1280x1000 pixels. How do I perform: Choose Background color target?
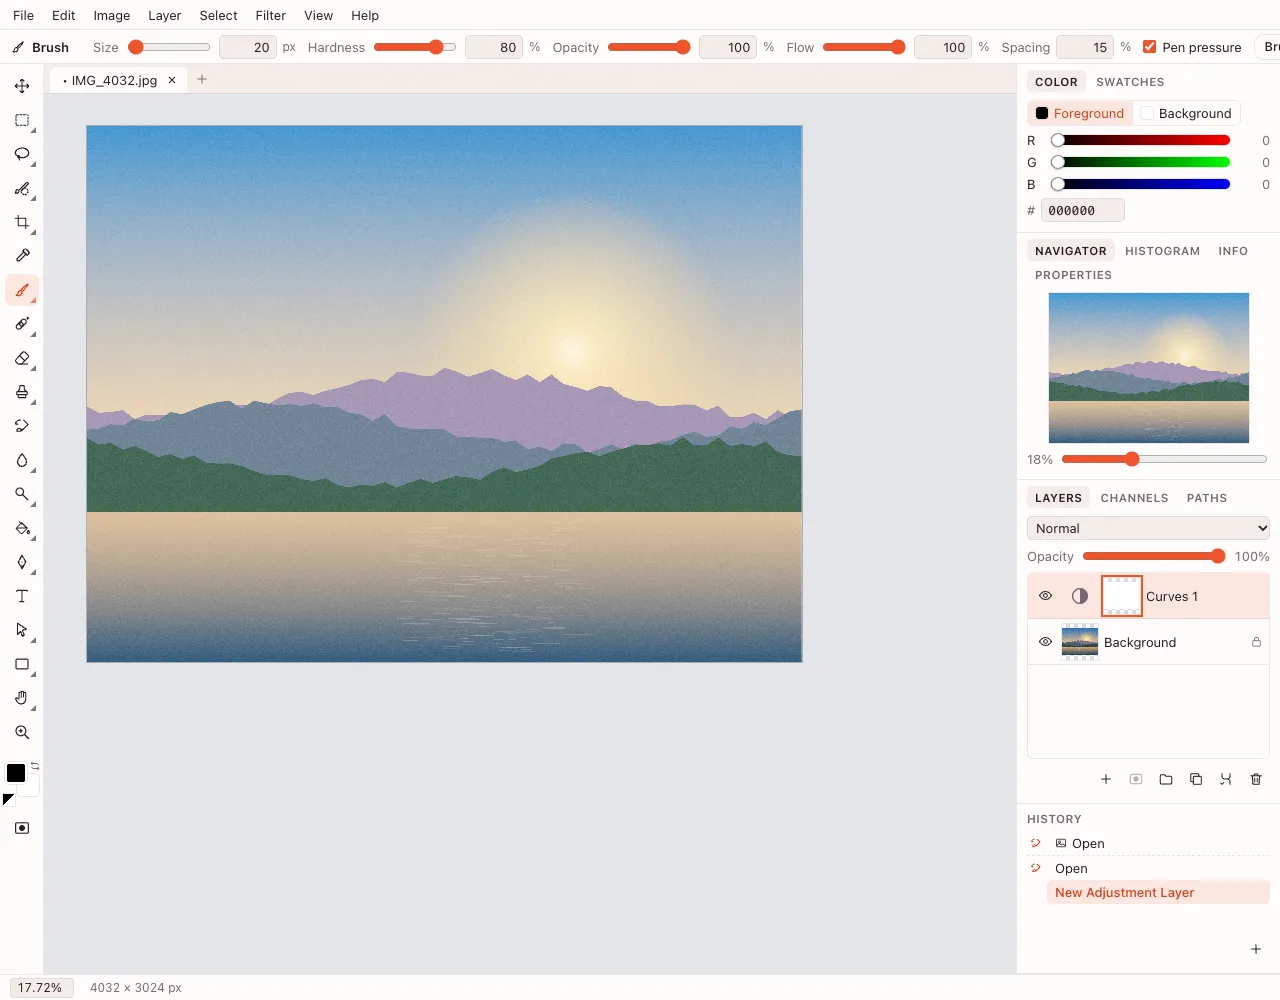[x=1186, y=113]
